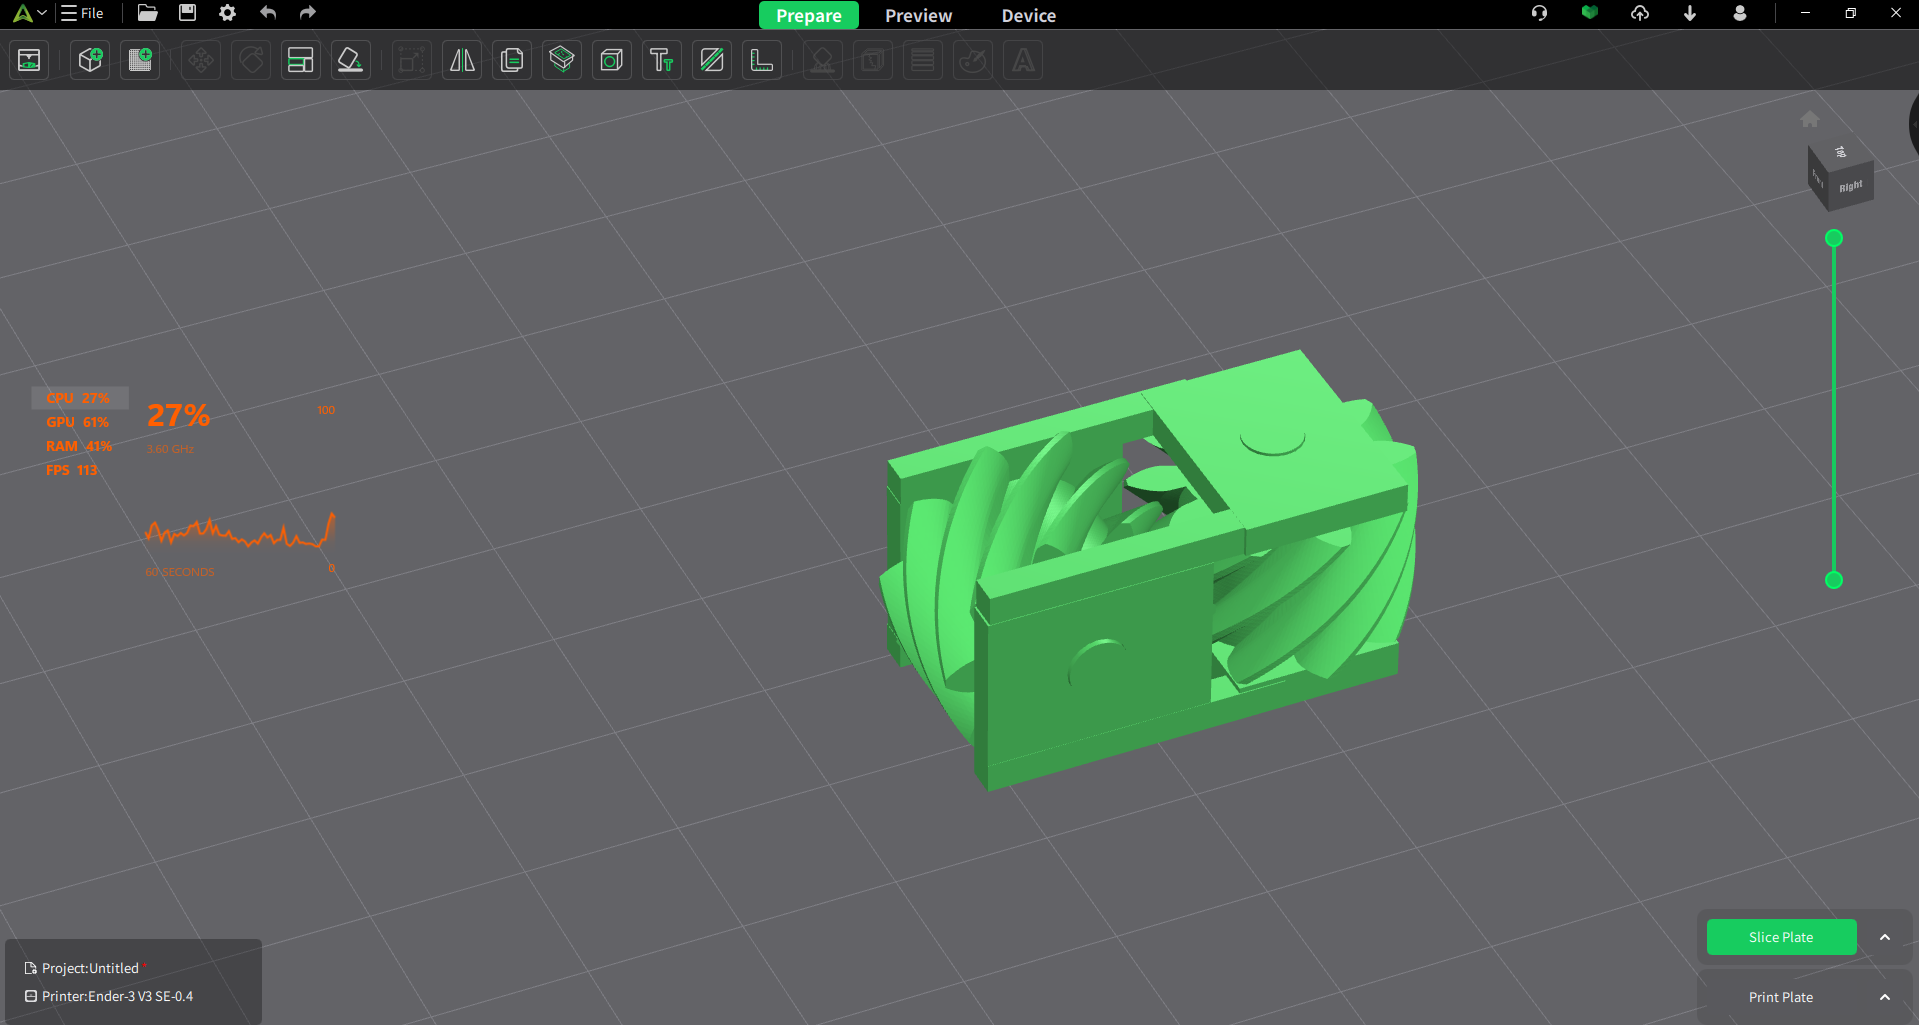
Task: Open the File menu
Action: tap(82, 13)
